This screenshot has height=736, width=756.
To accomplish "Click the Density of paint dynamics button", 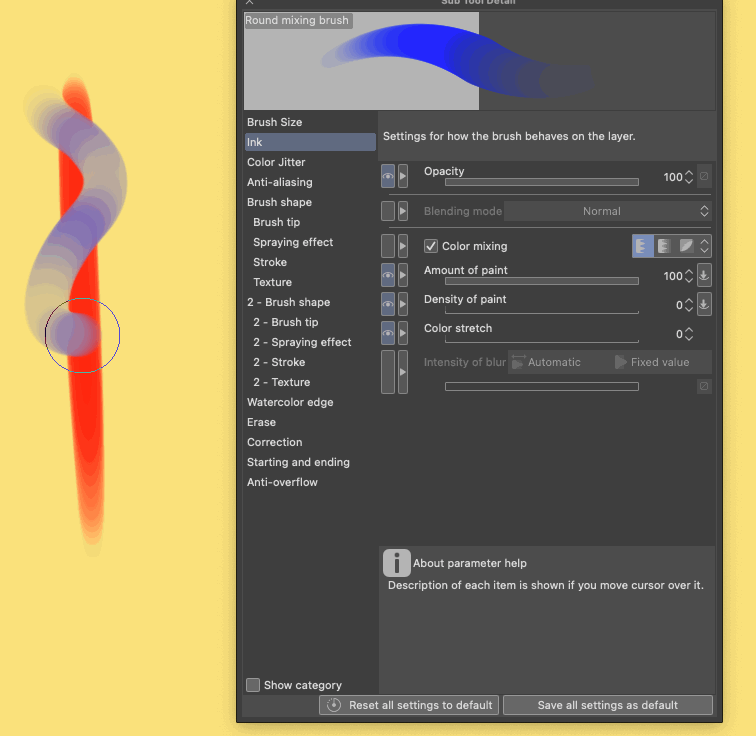I will pyautogui.click(x=704, y=304).
